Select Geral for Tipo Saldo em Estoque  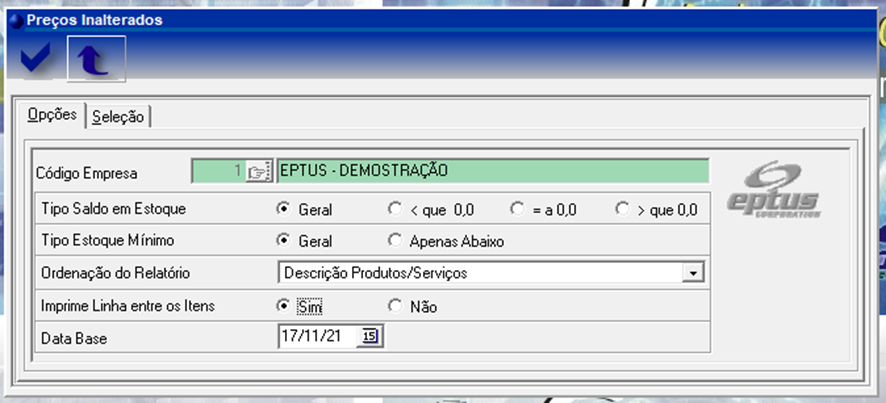coord(284,210)
